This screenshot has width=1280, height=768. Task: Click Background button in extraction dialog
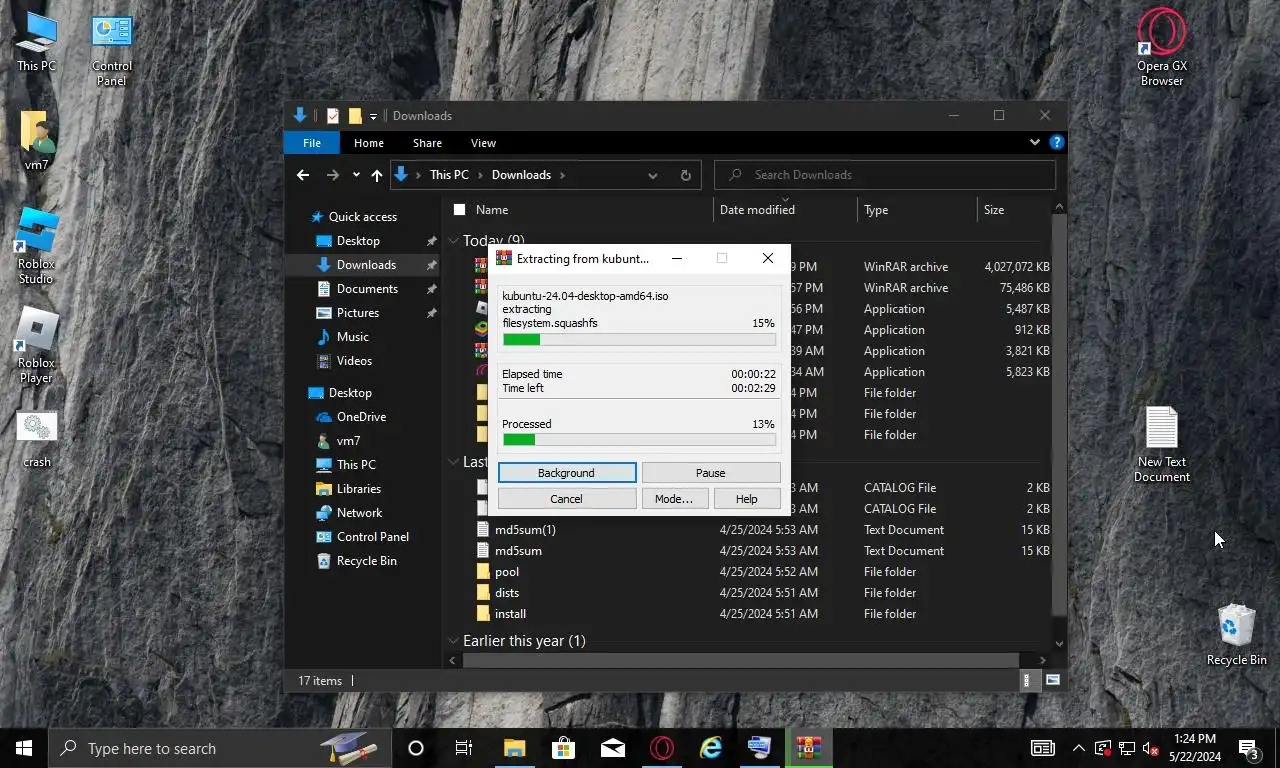click(x=566, y=473)
